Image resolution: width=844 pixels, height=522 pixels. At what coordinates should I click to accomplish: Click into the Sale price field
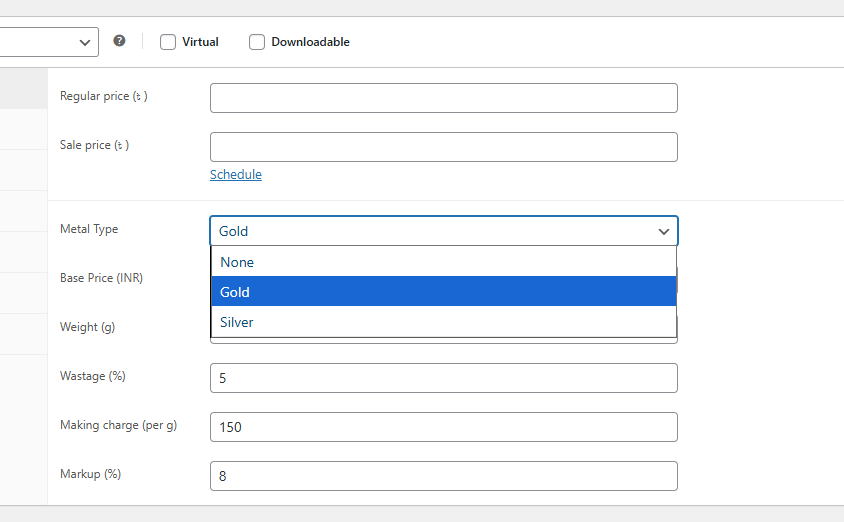(x=443, y=147)
